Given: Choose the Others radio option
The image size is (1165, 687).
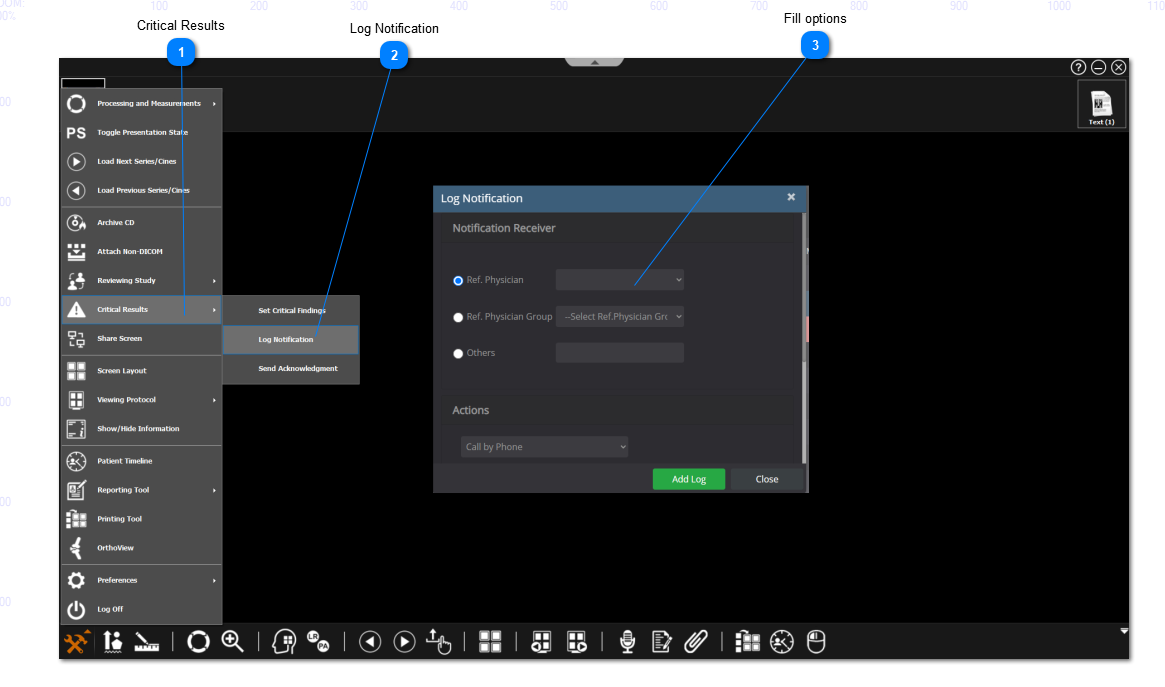Looking at the screenshot, I should pyautogui.click(x=459, y=353).
